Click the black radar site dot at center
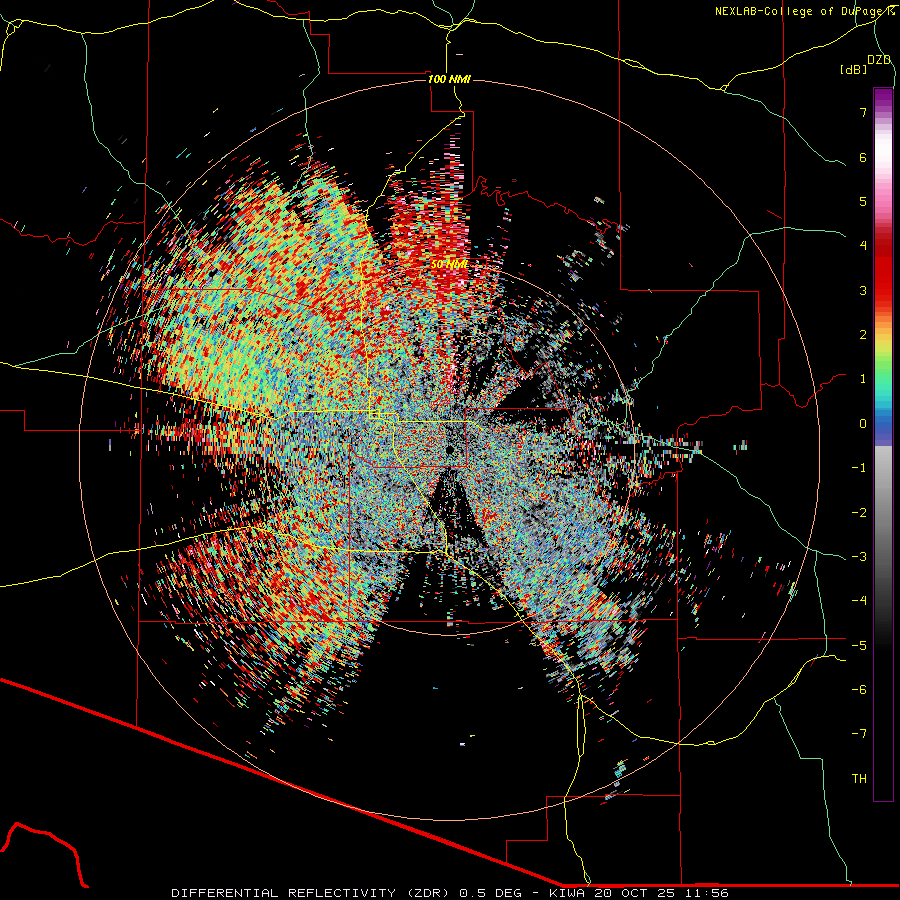This screenshot has height=900, width=900. point(449,449)
